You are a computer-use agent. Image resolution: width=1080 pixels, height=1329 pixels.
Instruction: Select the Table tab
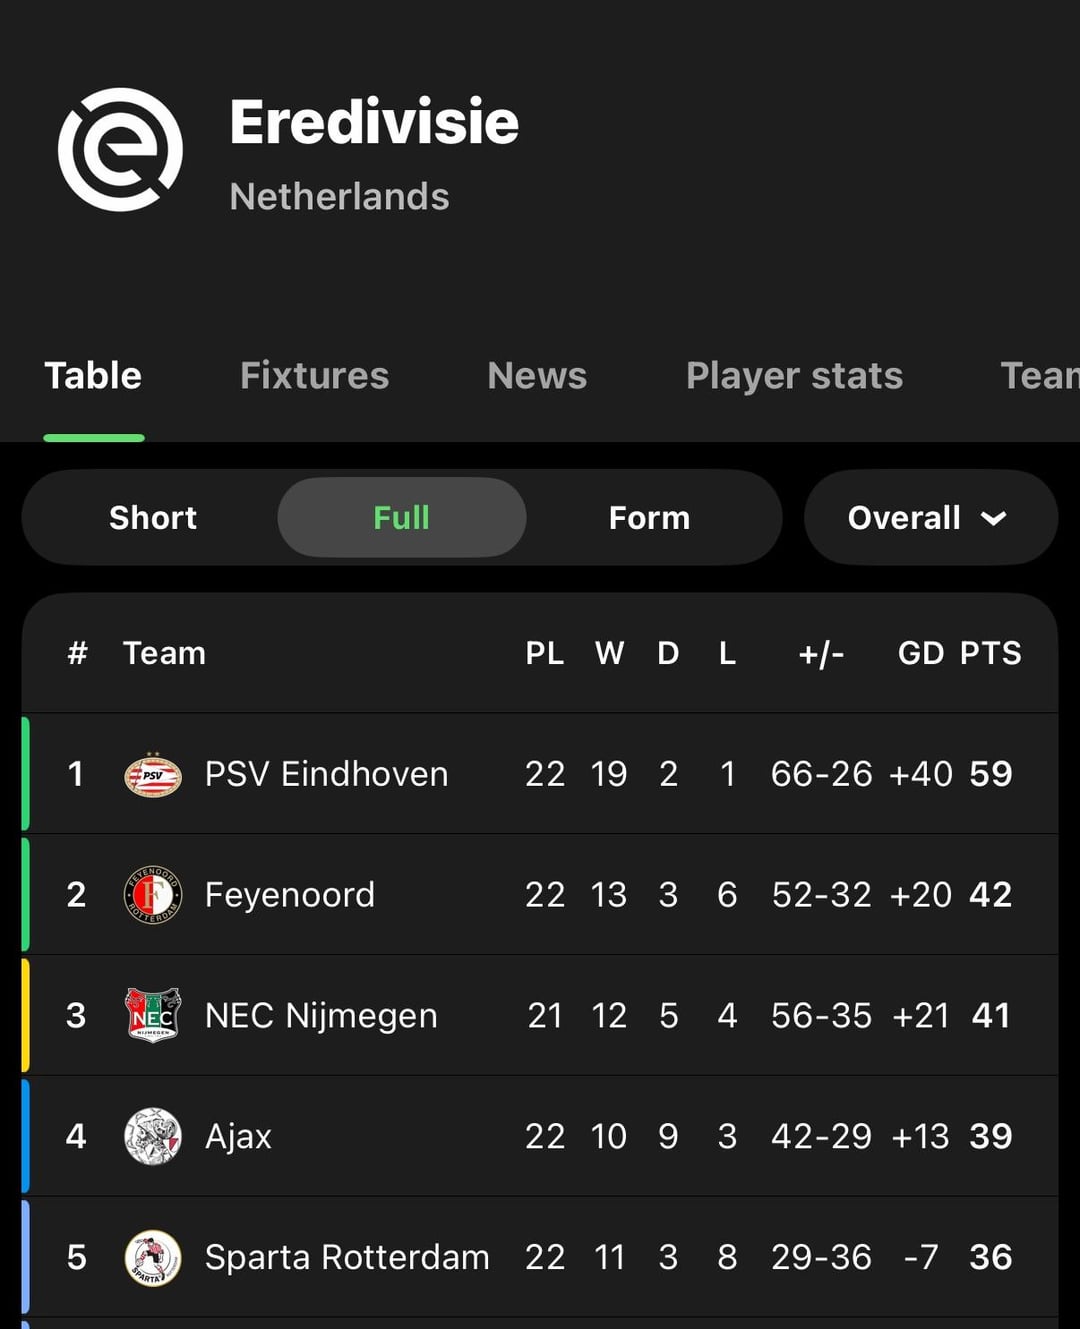(x=93, y=376)
